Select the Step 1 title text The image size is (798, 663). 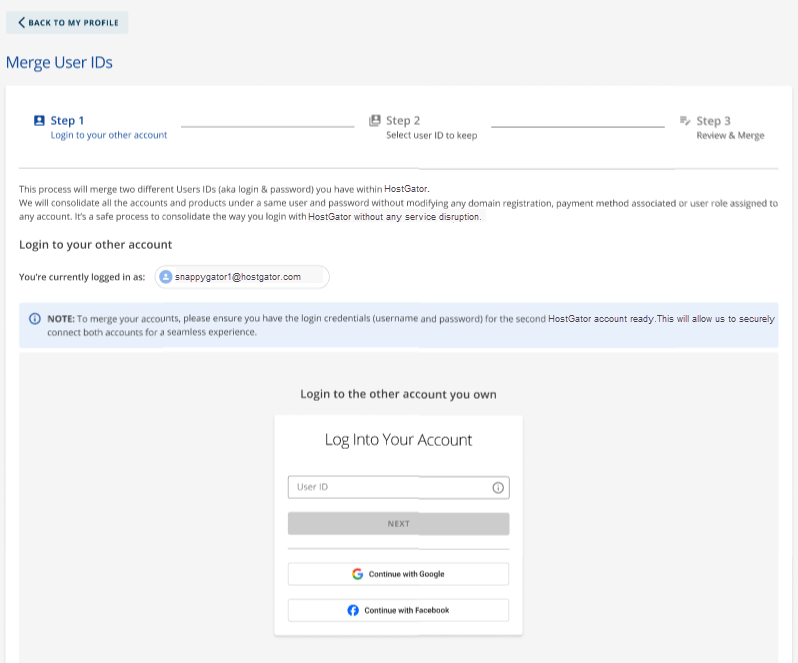(67, 120)
